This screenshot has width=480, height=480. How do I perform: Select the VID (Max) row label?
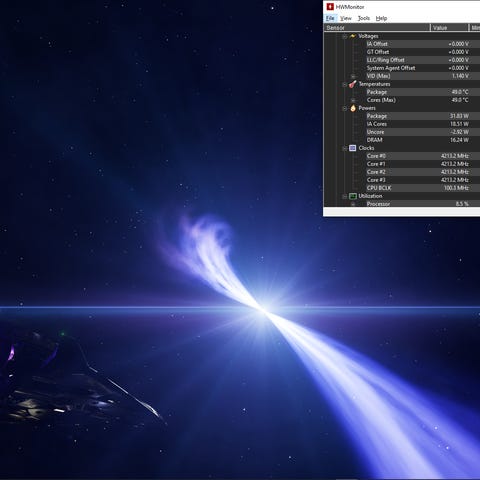(x=378, y=76)
